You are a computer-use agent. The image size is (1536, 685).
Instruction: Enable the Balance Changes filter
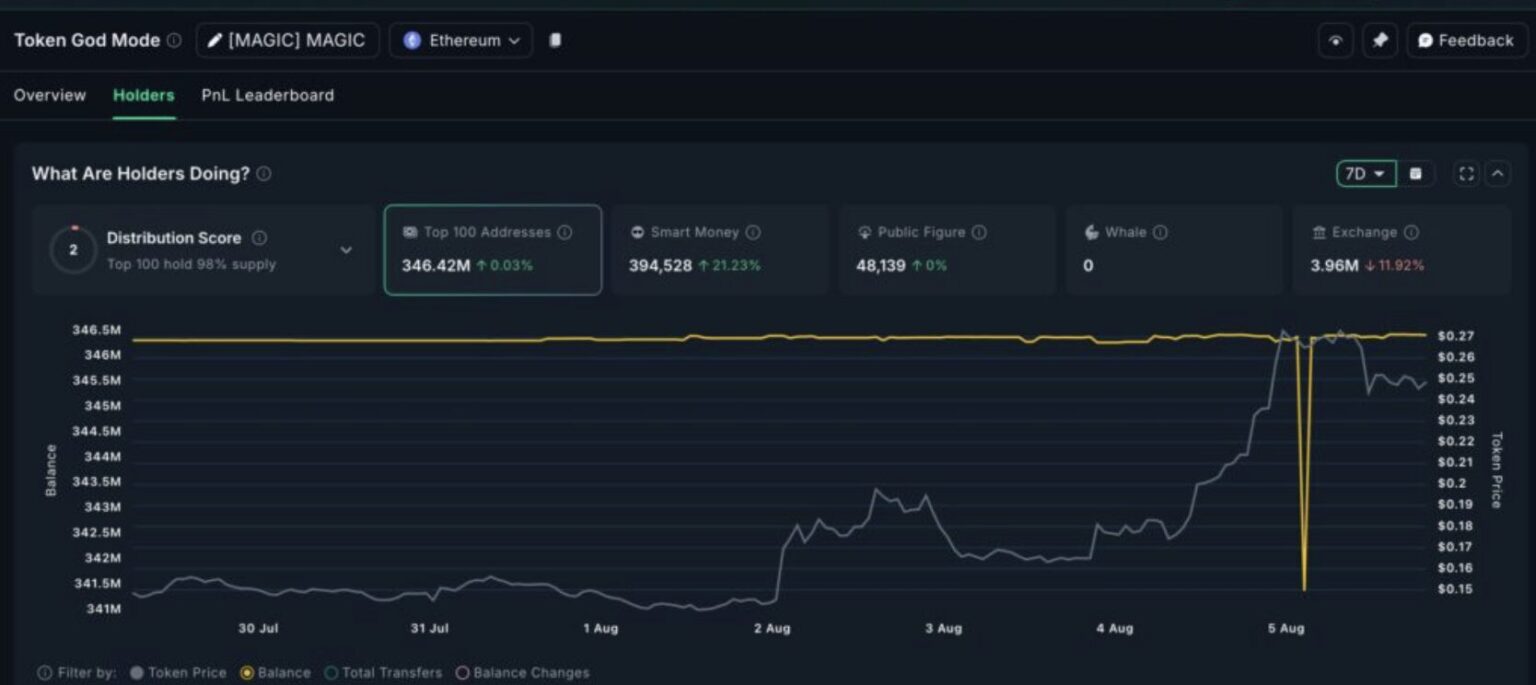[521, 673]
